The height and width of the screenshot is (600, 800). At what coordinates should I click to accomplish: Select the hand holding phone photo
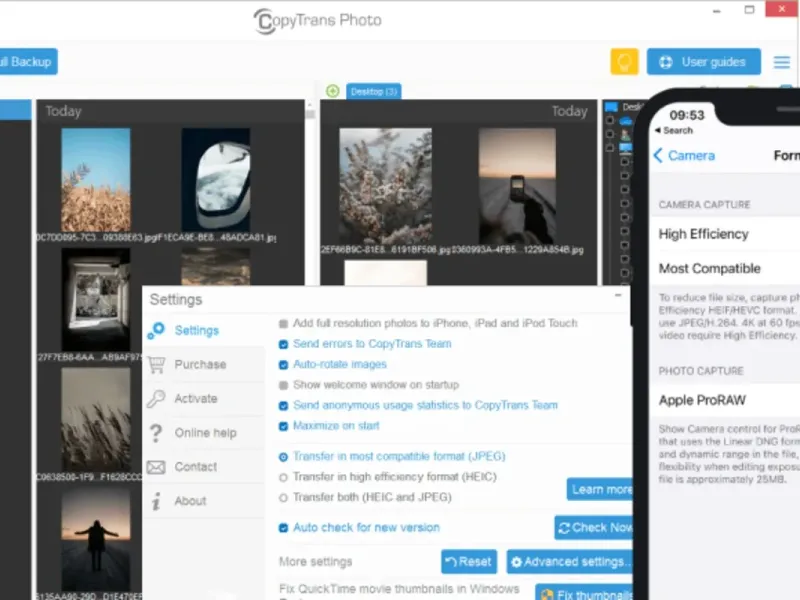(517, 186)
